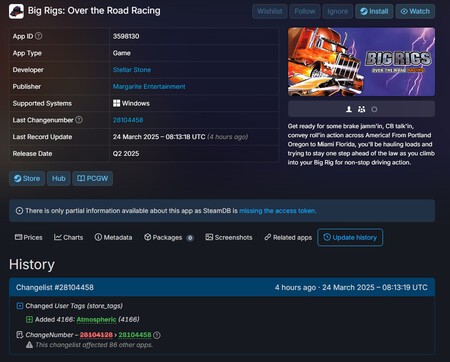
Task: Click the warning triangle icon for affected apps
Action: tap(29, 345)
